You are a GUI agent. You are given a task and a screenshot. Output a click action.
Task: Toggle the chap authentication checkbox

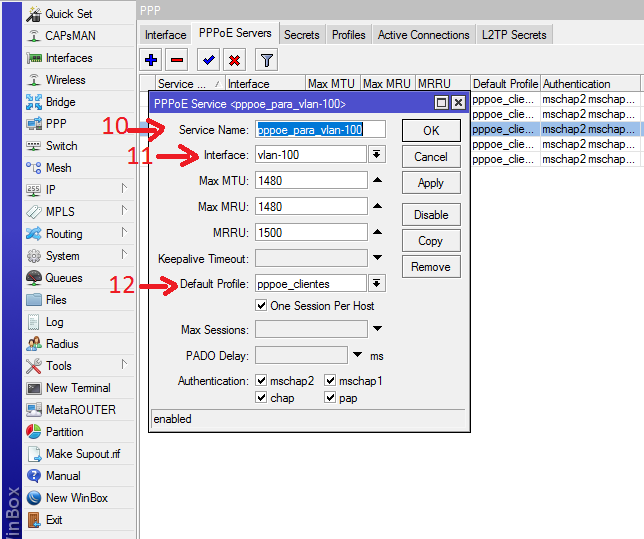coord(261,397)
